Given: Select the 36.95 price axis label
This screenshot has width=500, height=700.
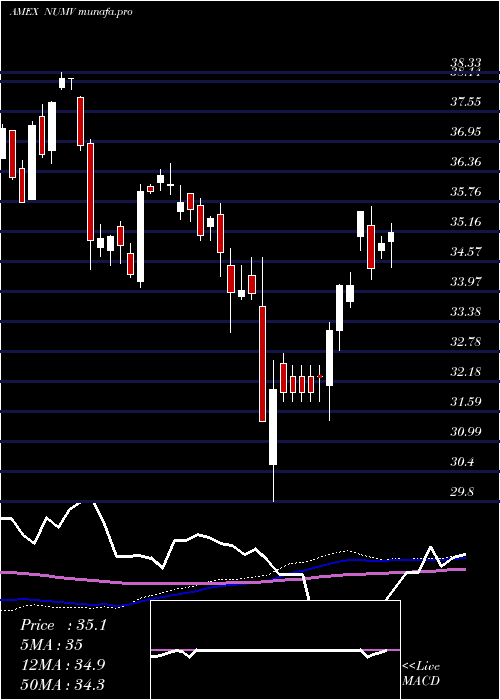Looking at the screenshot, I should tap(465, 132).
